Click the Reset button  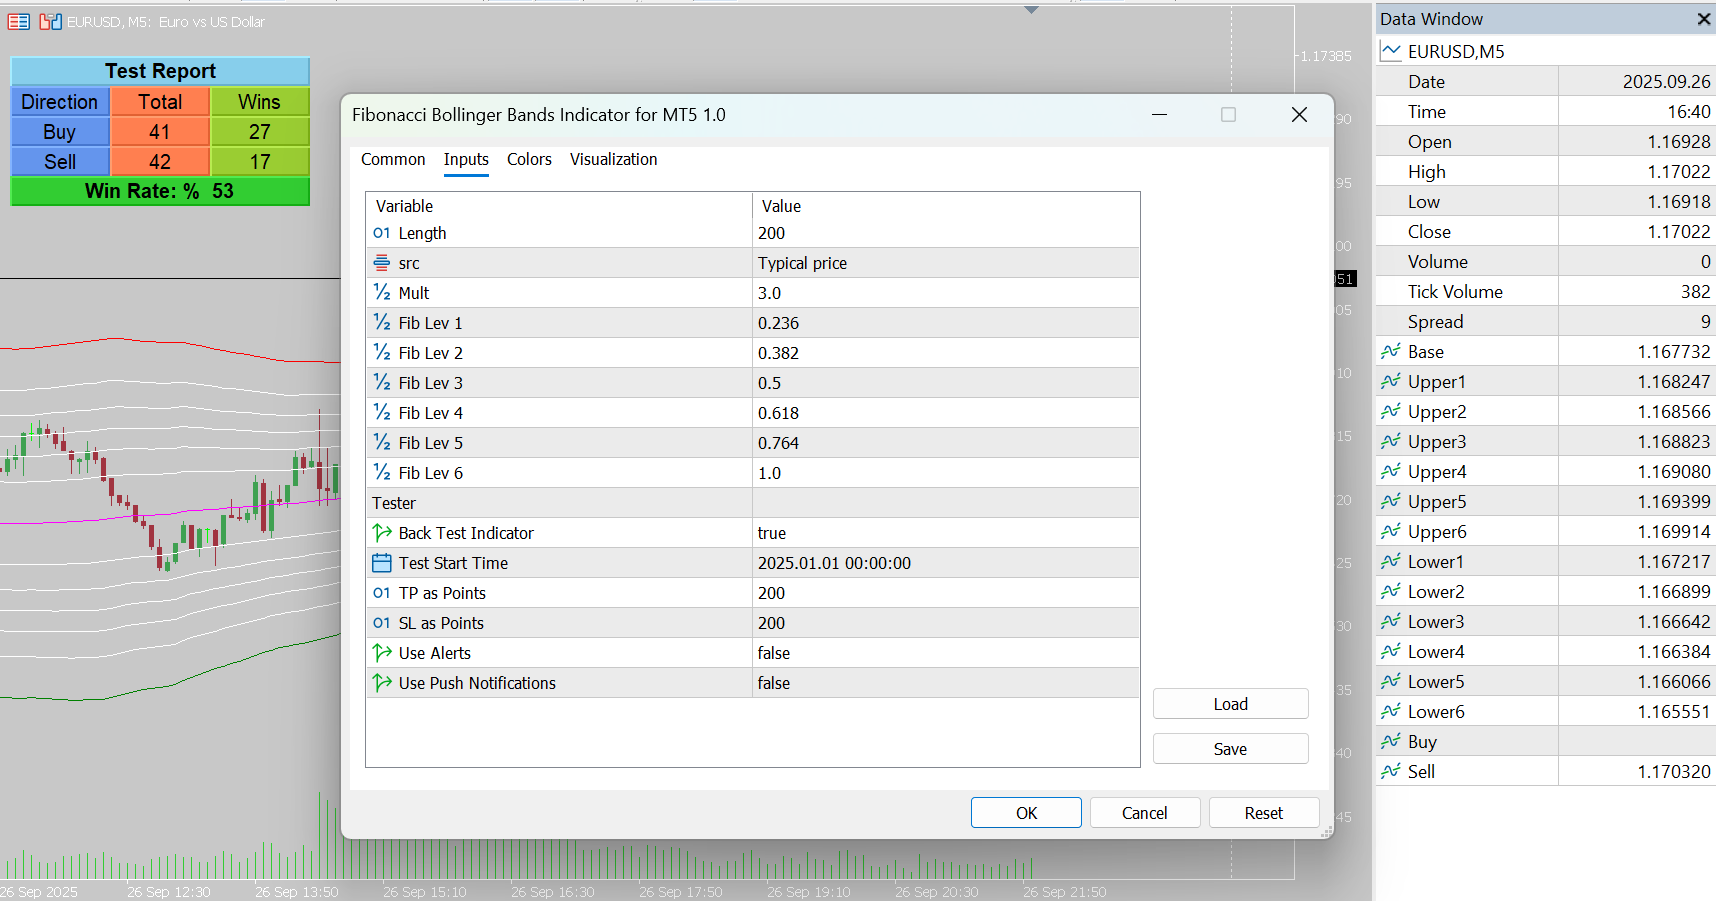tap(1264, 813)
